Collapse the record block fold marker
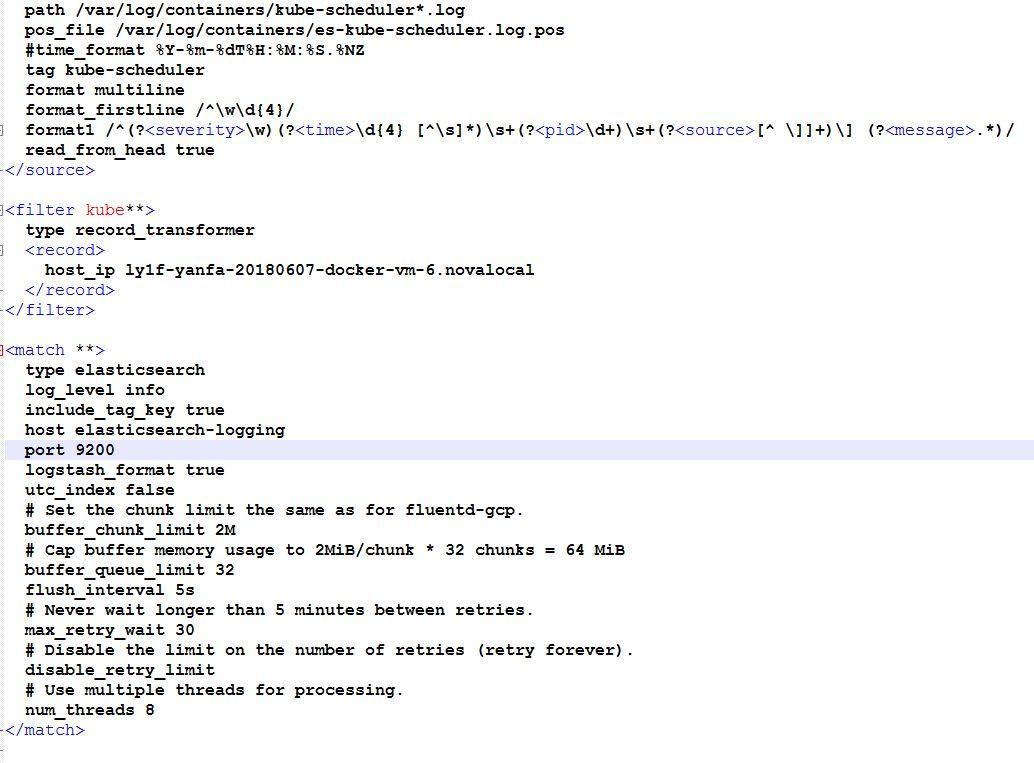The image size is (1034, 763). [2, 251]
